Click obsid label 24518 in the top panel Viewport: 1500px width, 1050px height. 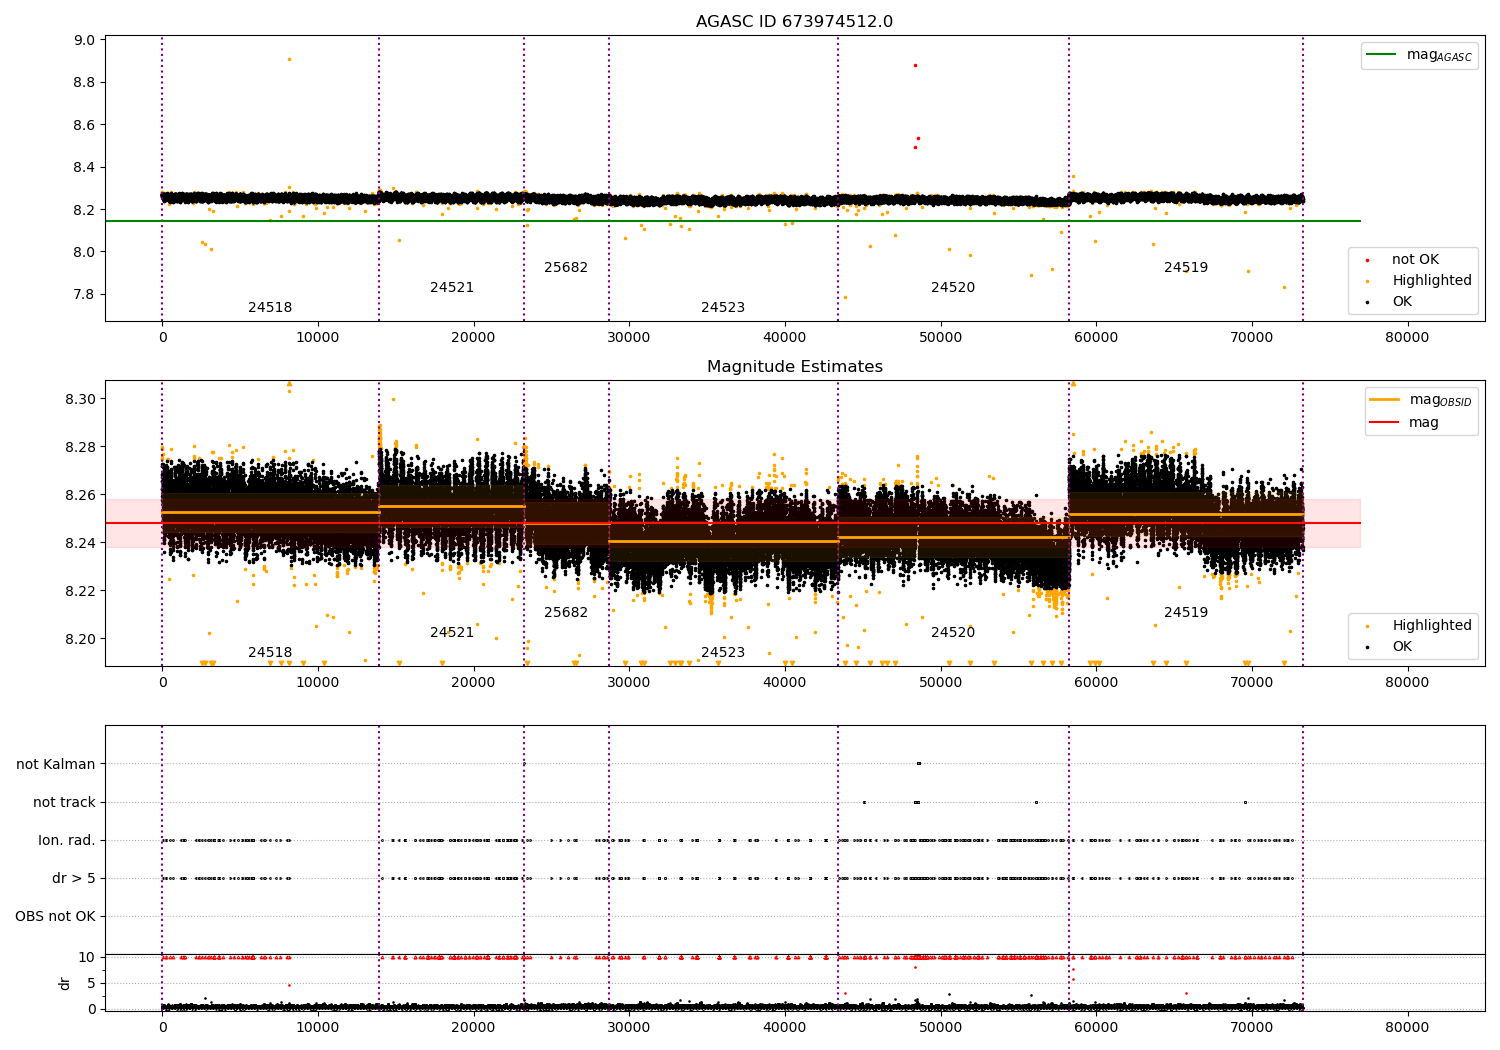tap(270, 307)
